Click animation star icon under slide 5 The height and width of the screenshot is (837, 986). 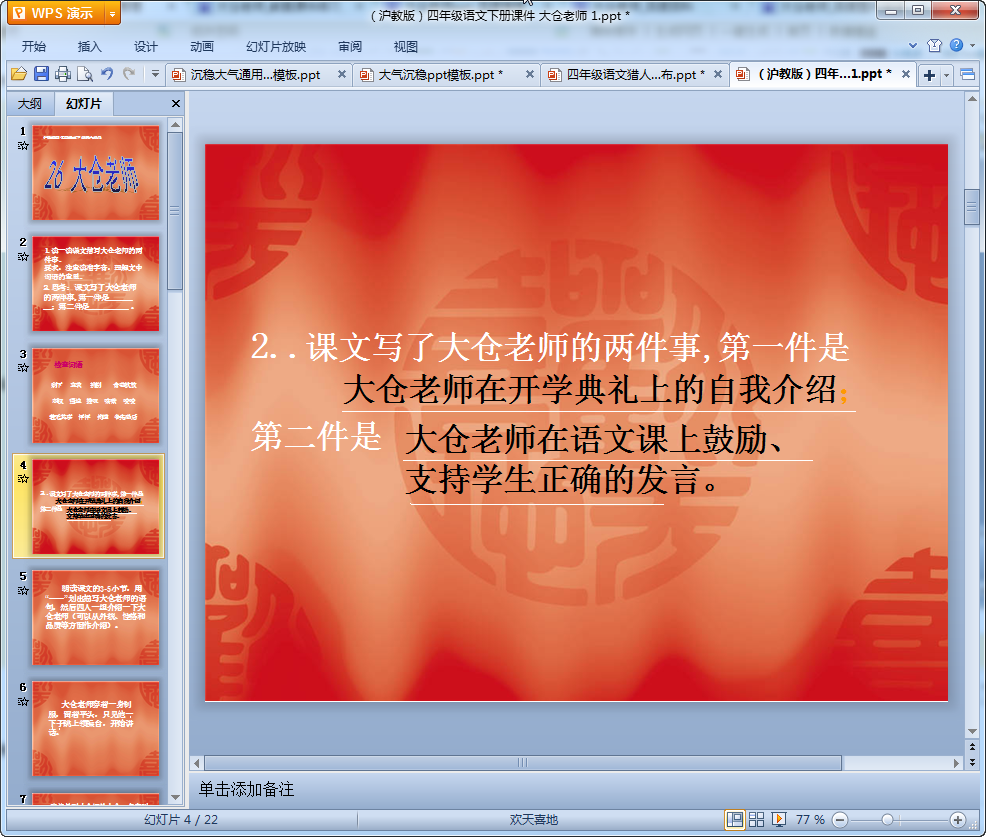pos(23,590)
